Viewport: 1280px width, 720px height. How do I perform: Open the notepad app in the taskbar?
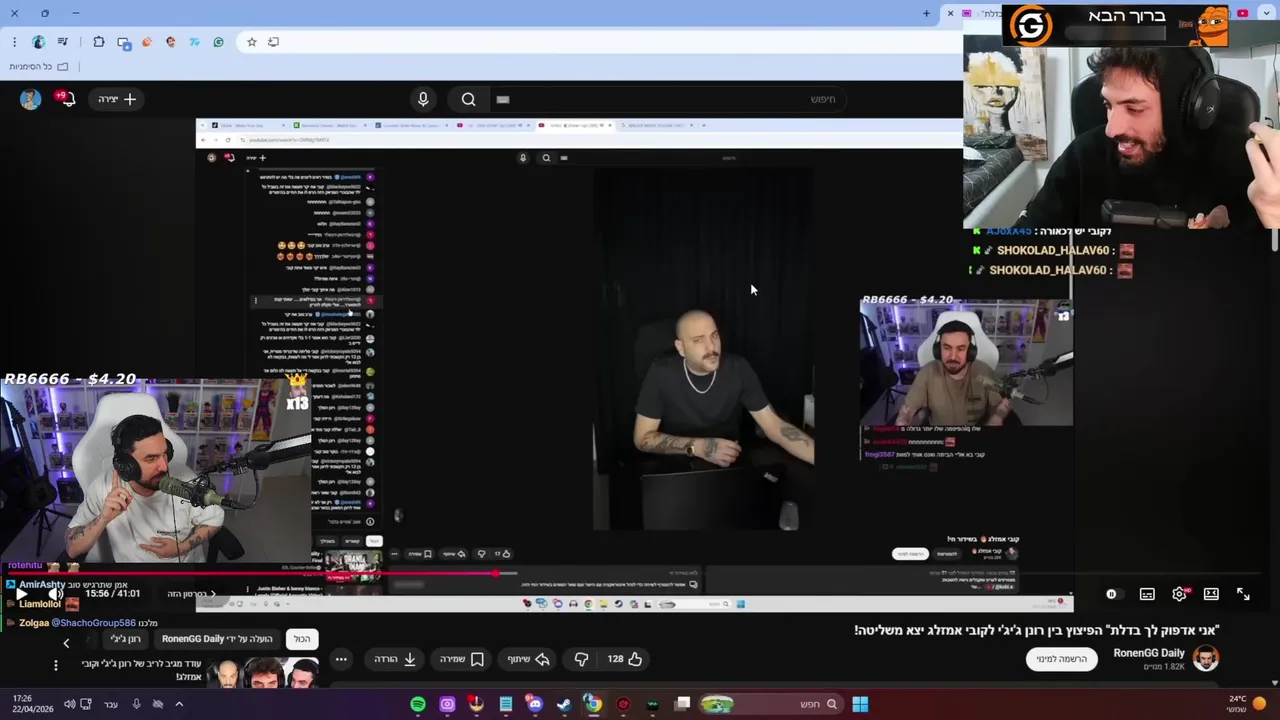(506, 704)
